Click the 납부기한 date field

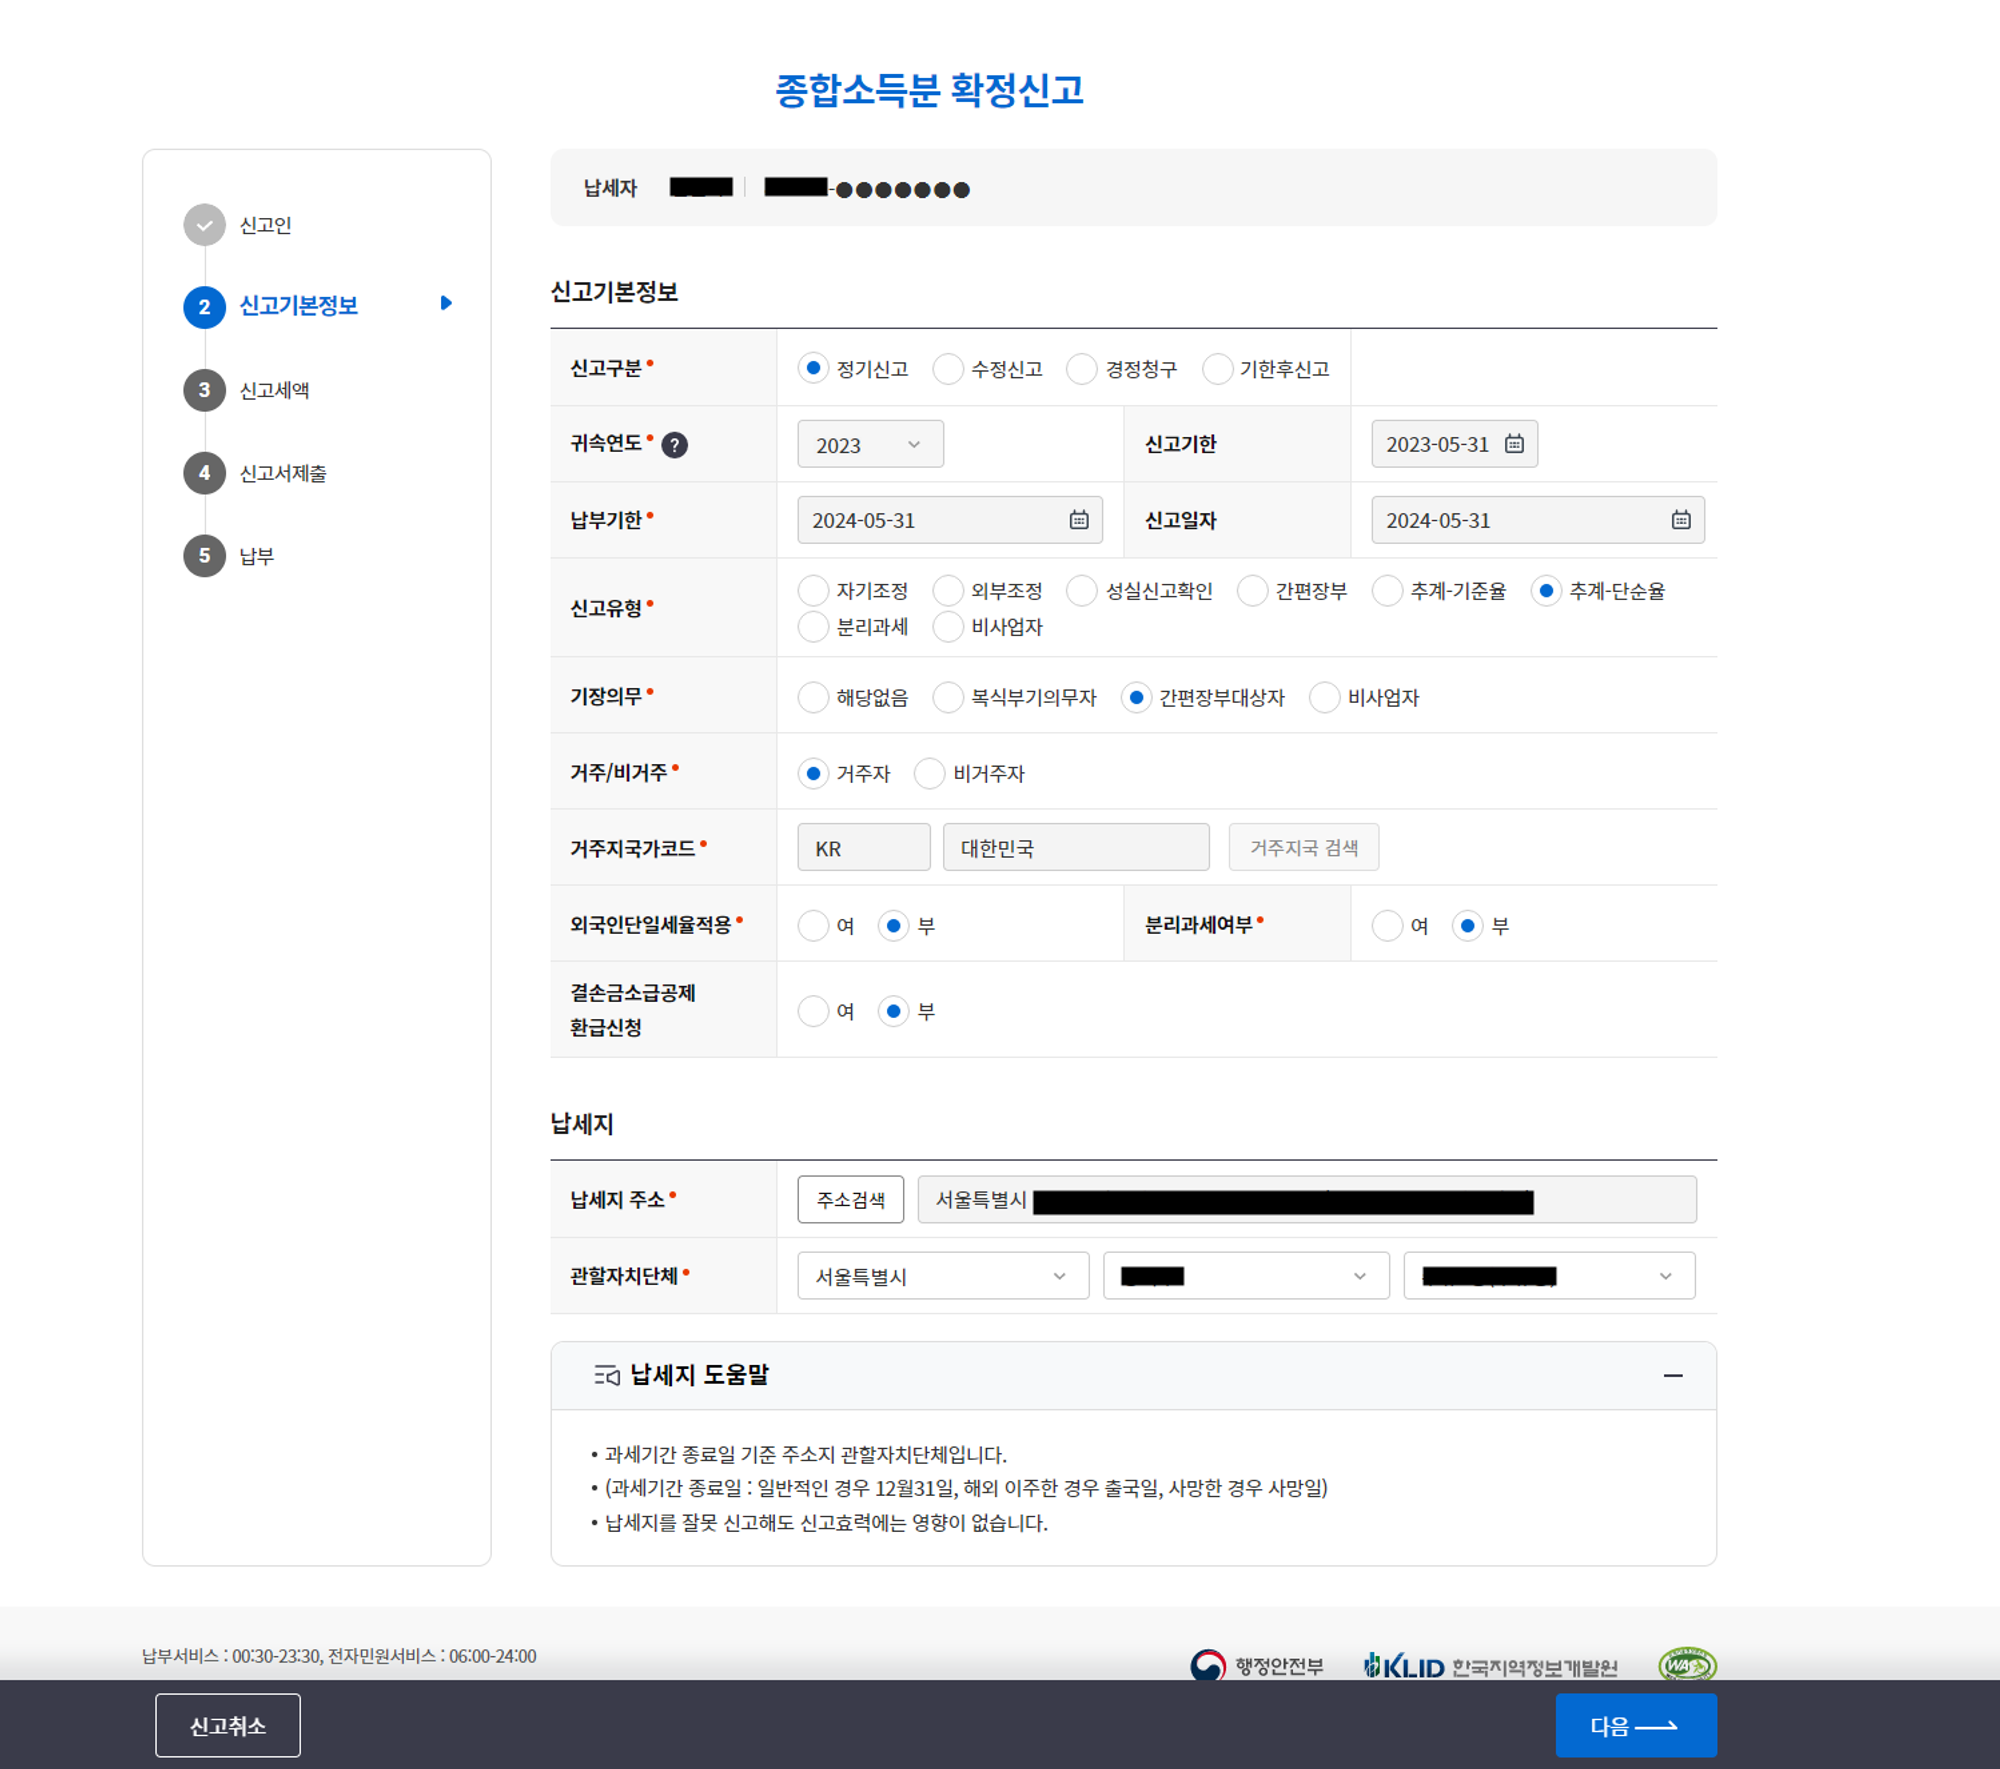click(x=950, y=520)
